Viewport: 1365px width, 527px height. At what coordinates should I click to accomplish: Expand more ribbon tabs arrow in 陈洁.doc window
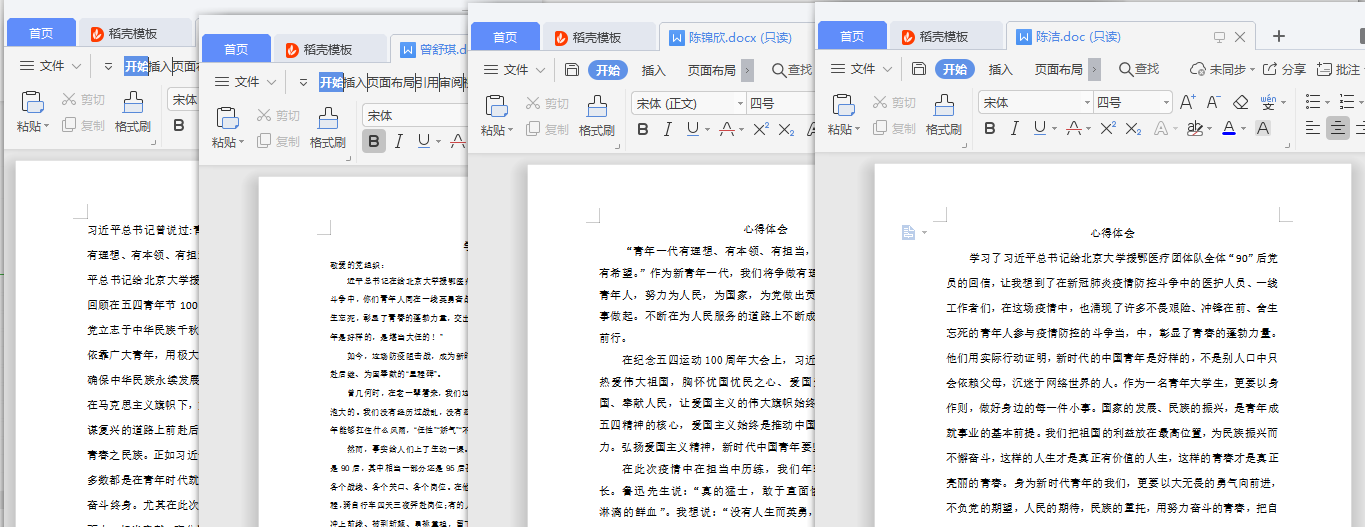click(x=1094, y=69)
